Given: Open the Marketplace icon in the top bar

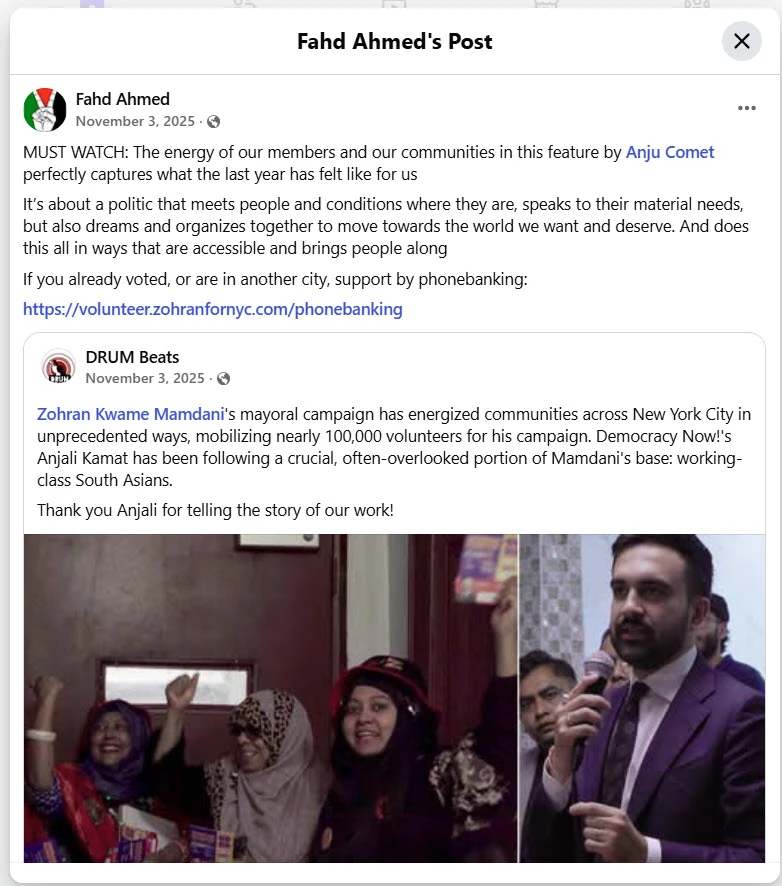Looking at the screenshot, I should [x=545, y=3].
